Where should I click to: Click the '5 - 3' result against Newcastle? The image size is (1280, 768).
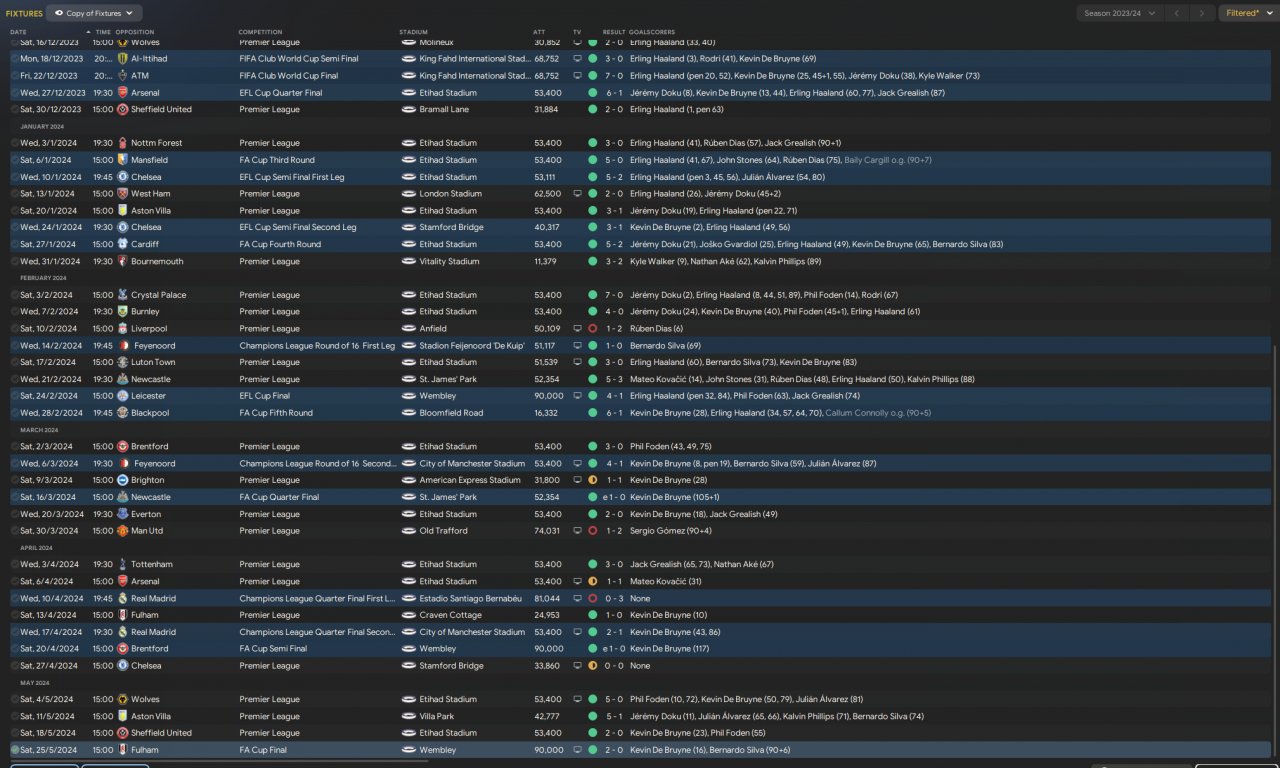pos(614,379)
